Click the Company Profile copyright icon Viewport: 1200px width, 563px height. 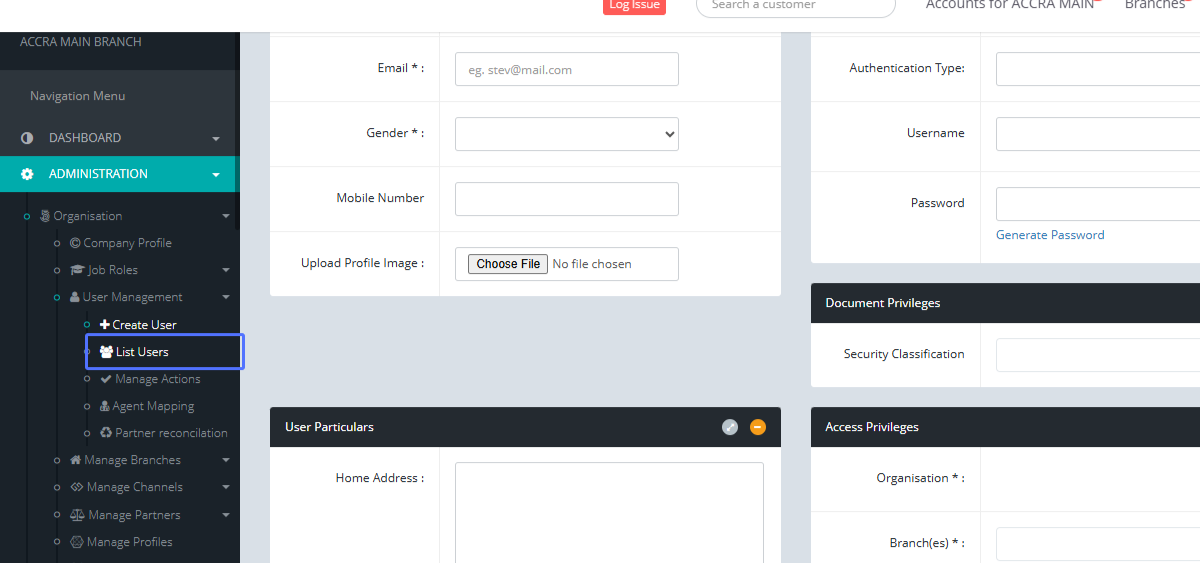75,243
